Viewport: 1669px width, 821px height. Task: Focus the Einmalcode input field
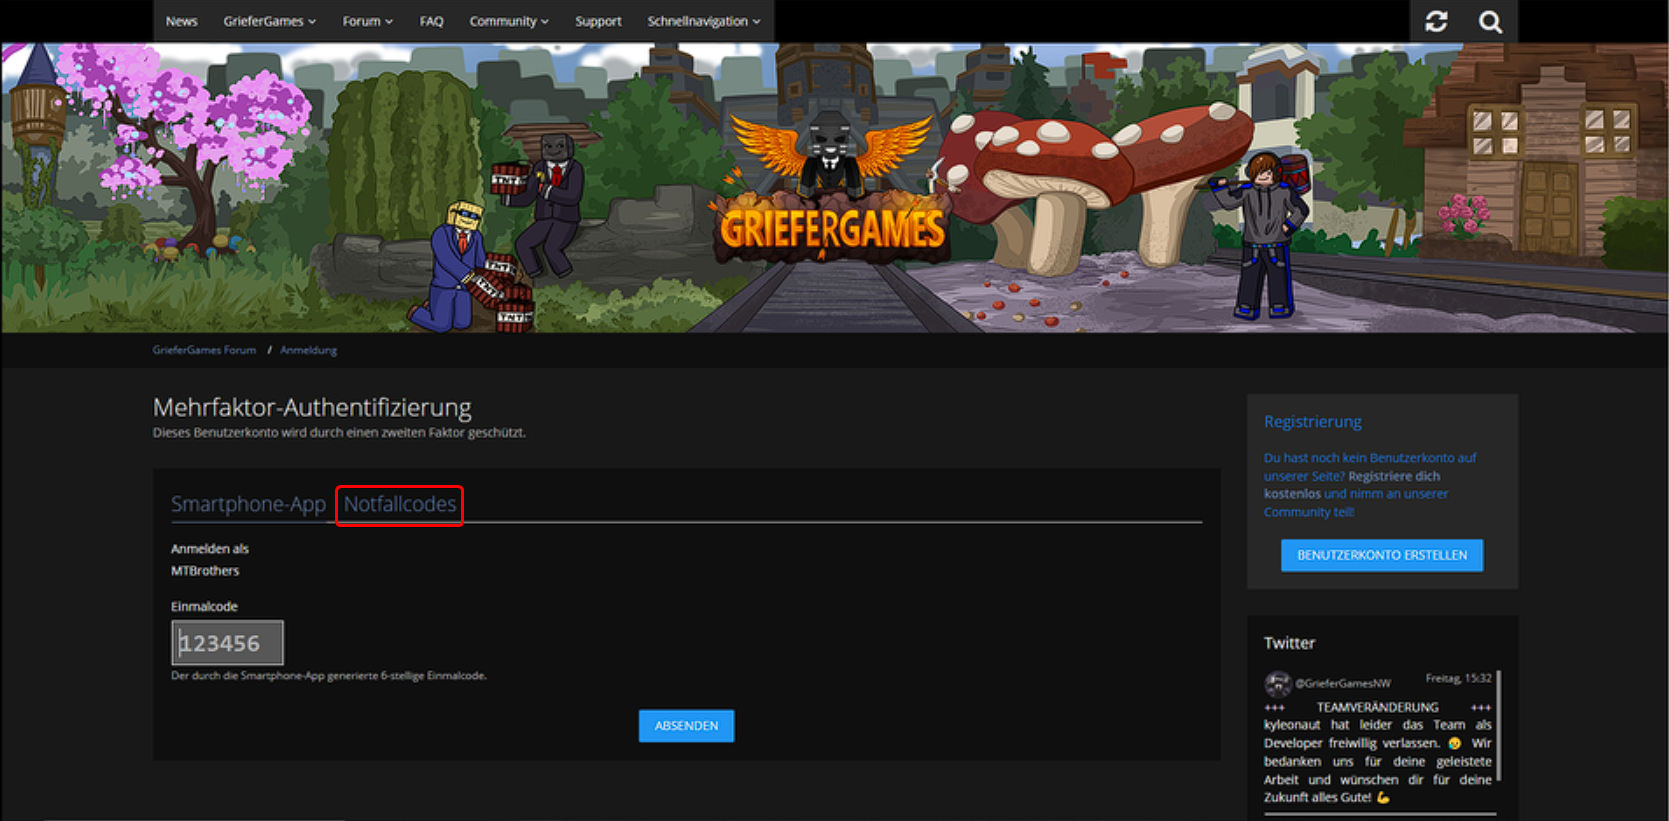click(227, 643)
